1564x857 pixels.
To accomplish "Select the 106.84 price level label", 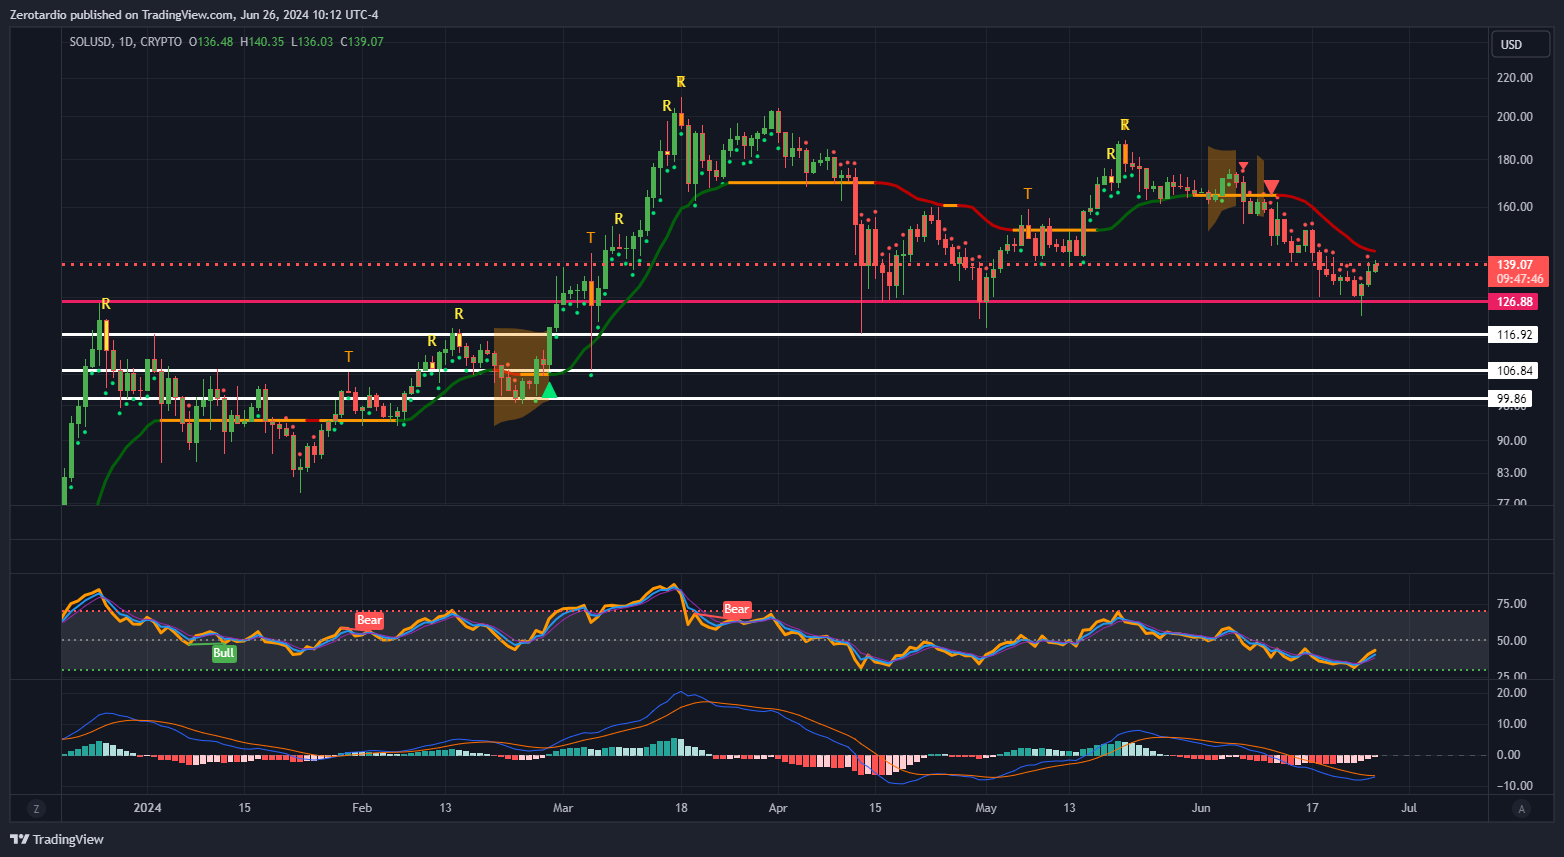I will pyautogui.click(x=1514, y=371).
